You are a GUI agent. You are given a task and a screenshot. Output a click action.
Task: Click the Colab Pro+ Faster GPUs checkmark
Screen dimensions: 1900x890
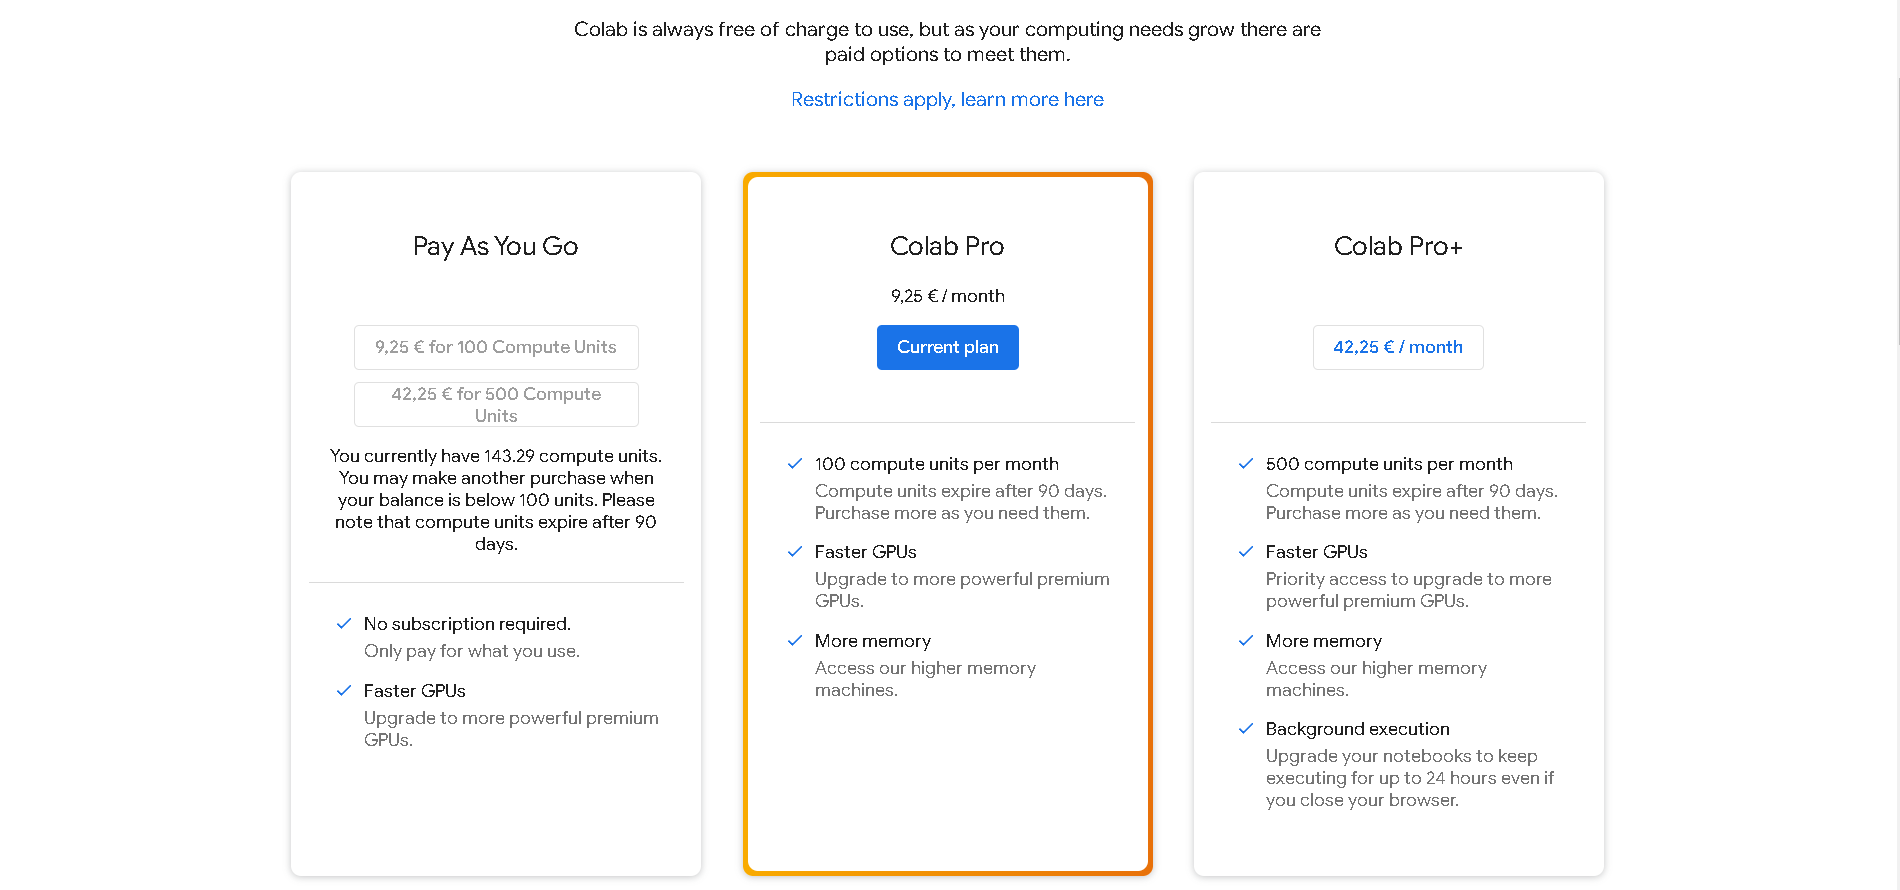[x=1246, y=551]
